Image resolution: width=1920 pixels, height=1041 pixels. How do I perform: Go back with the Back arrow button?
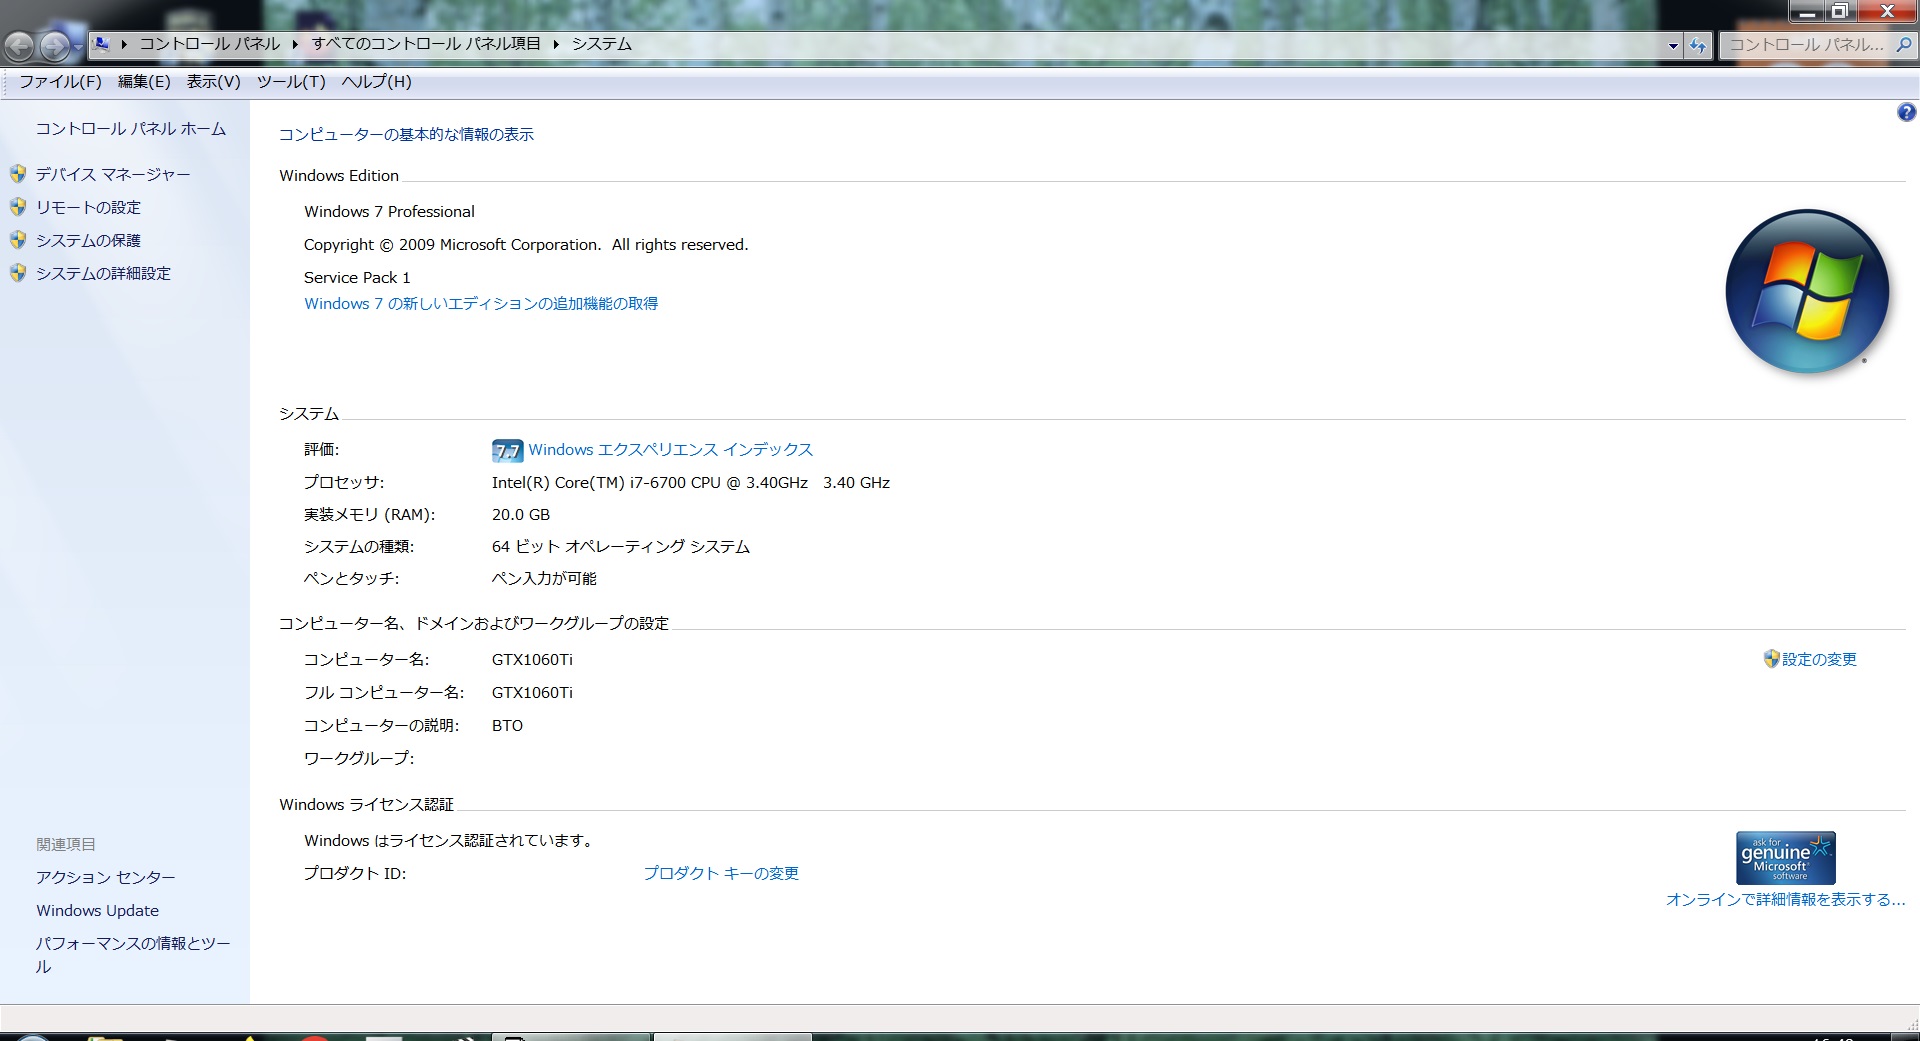19,46
